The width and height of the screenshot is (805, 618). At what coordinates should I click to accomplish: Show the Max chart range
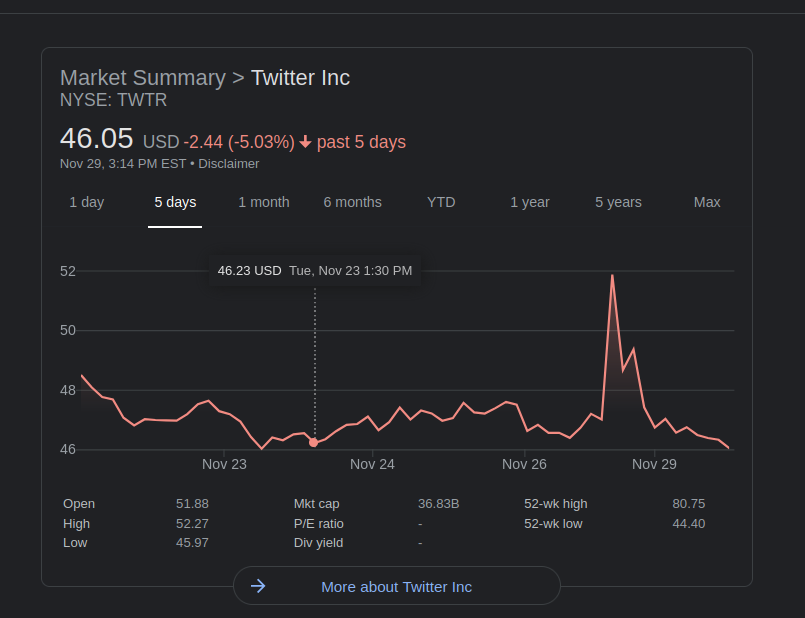point(707,202)
